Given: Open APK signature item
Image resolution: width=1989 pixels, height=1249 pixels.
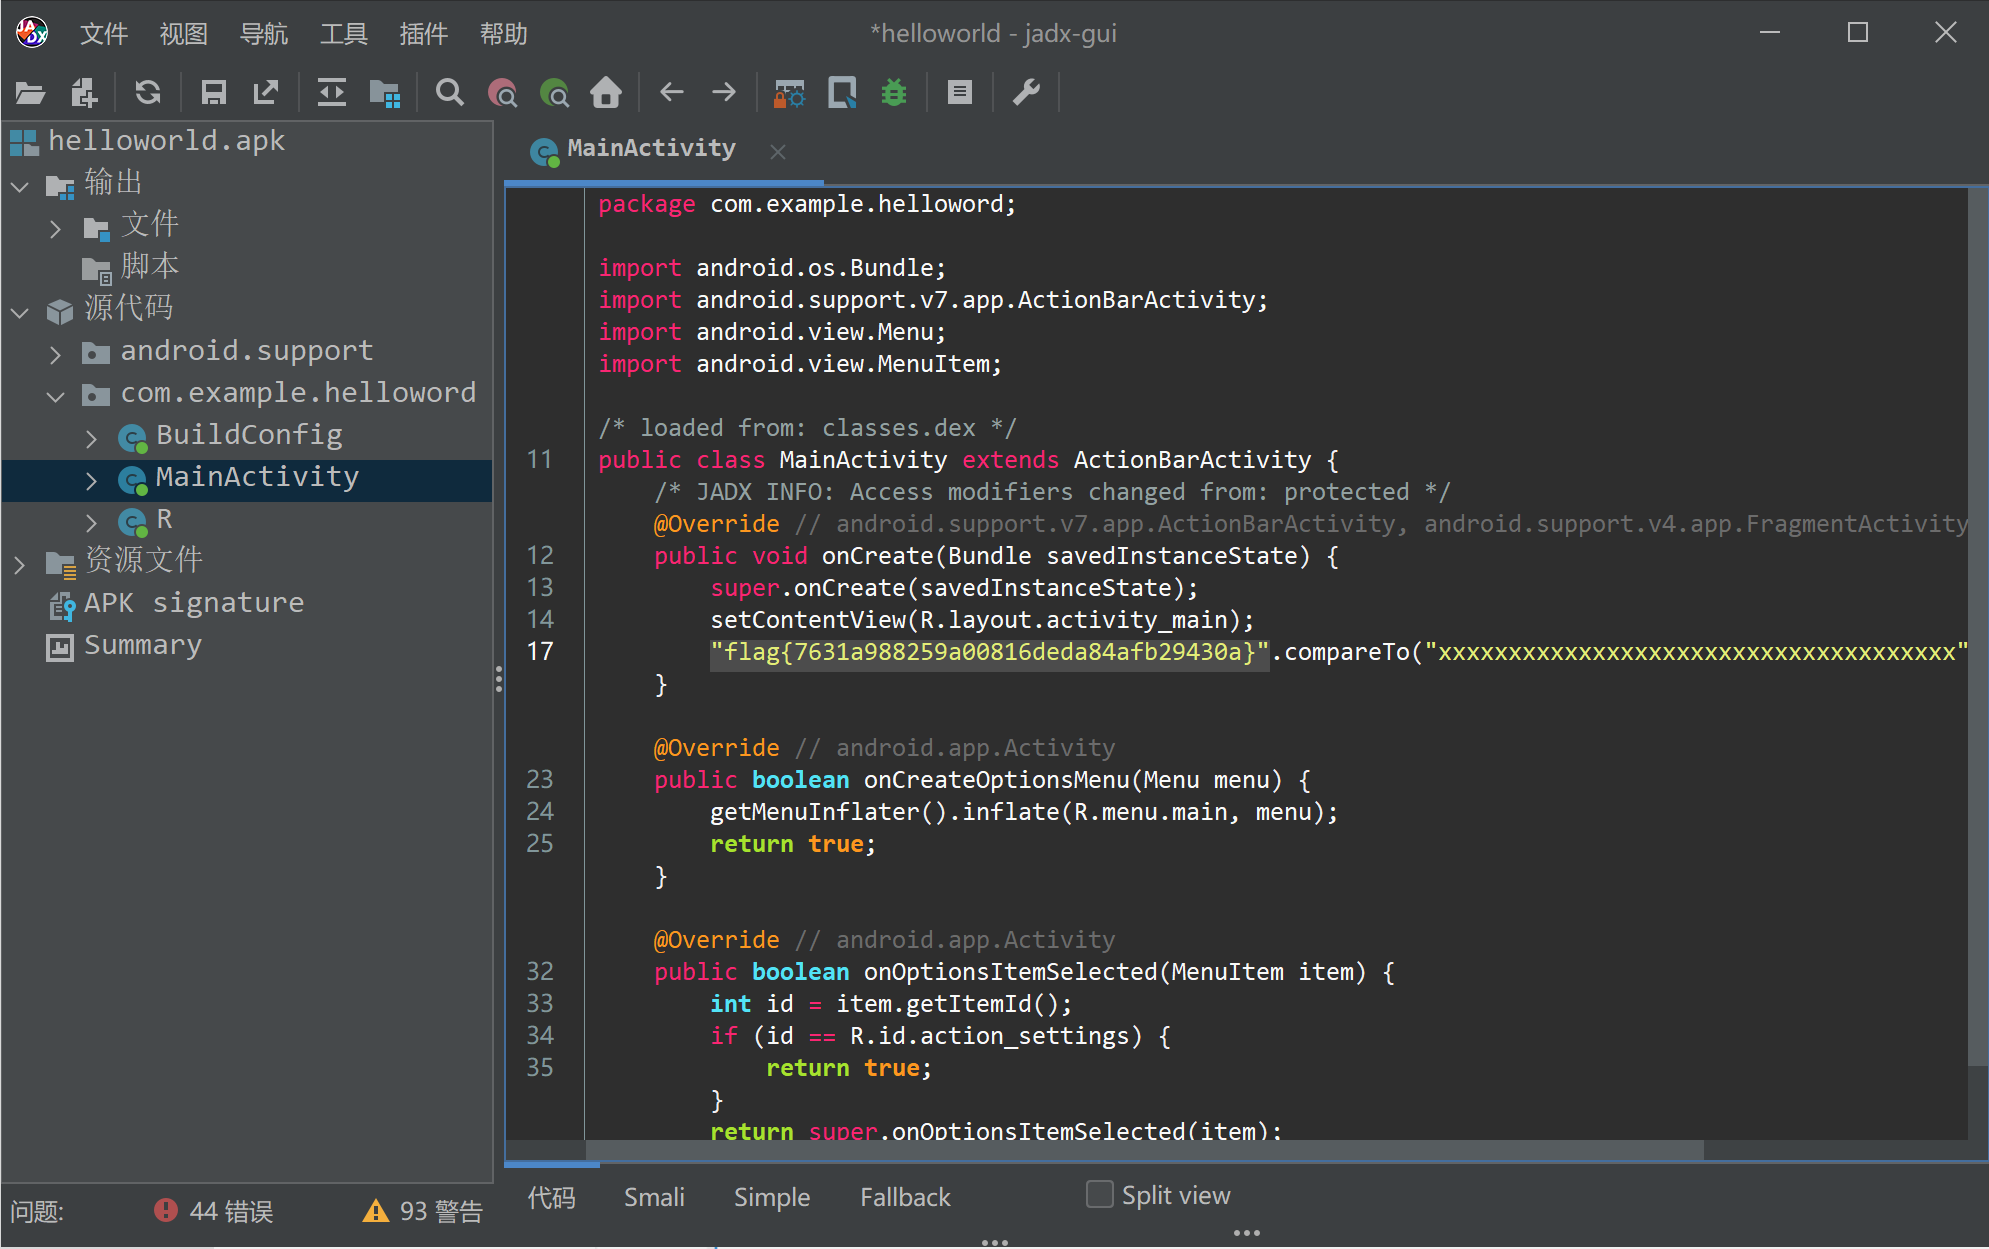Looking at the screenshot, I should pos(176,603).
